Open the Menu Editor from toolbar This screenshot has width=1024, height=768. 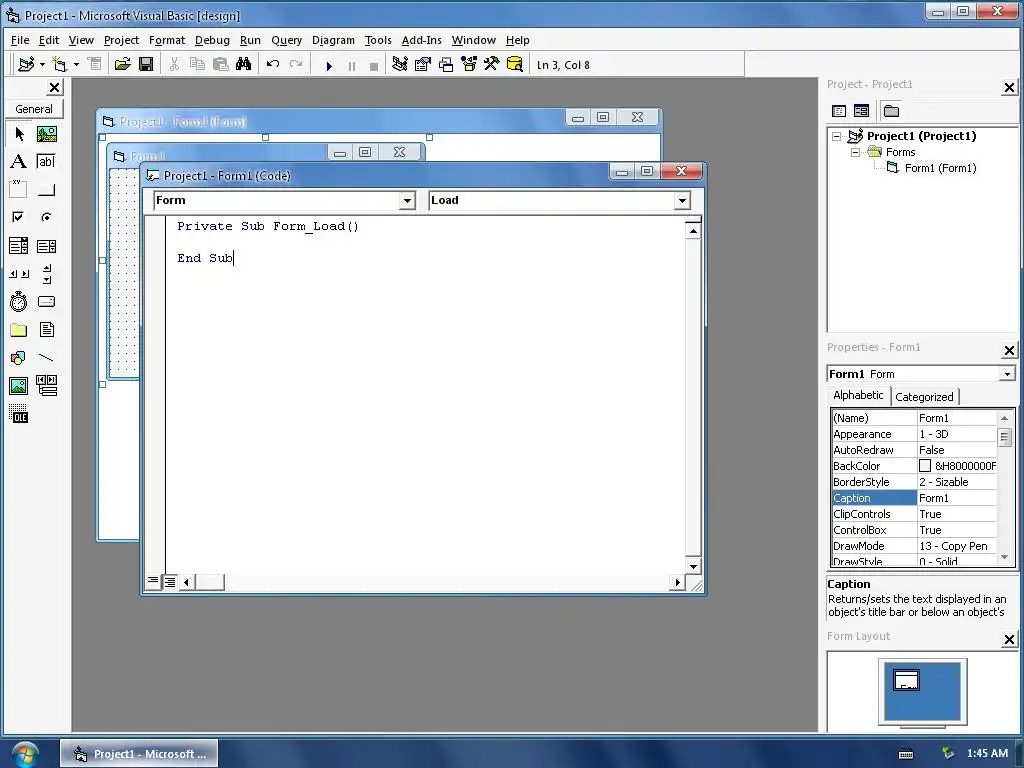pyautogui.click(x=95, y=64)
